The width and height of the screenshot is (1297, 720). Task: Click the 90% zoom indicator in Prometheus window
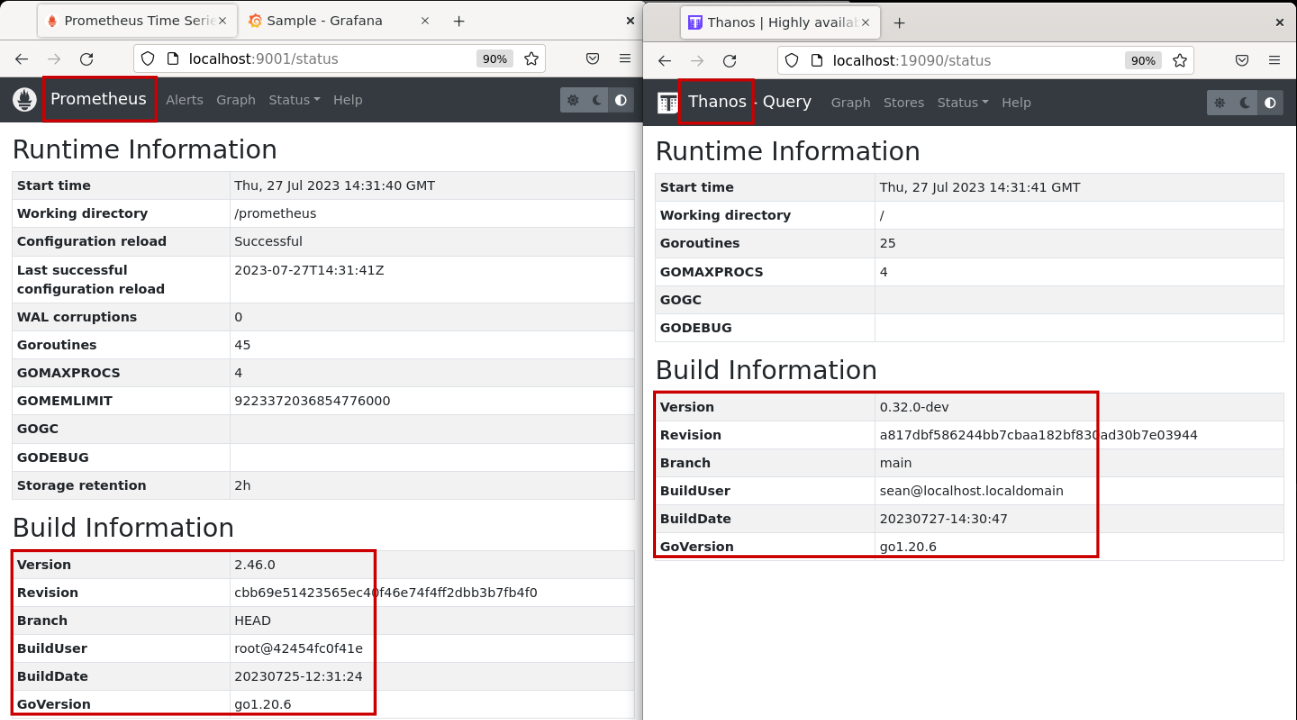[x=495, y=59]
